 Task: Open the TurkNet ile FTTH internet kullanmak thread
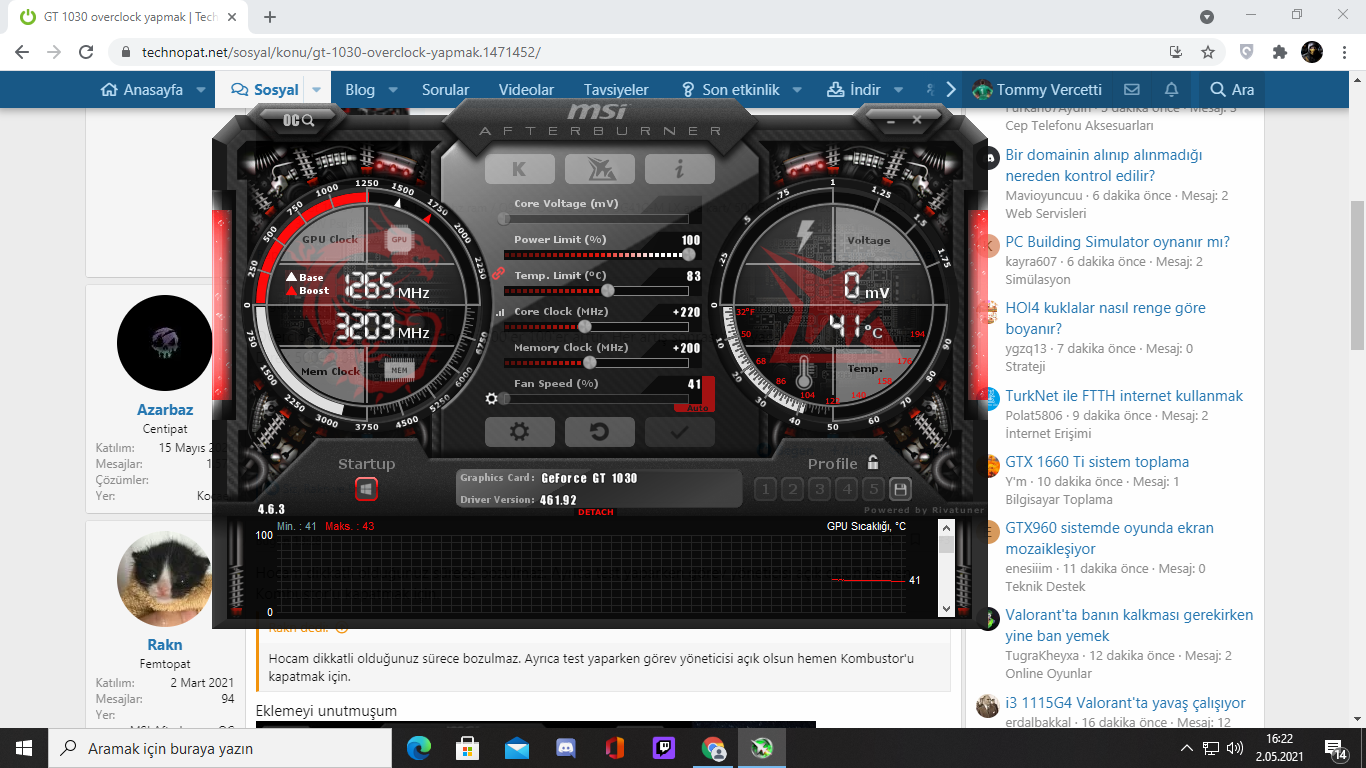pos(1124,396)
